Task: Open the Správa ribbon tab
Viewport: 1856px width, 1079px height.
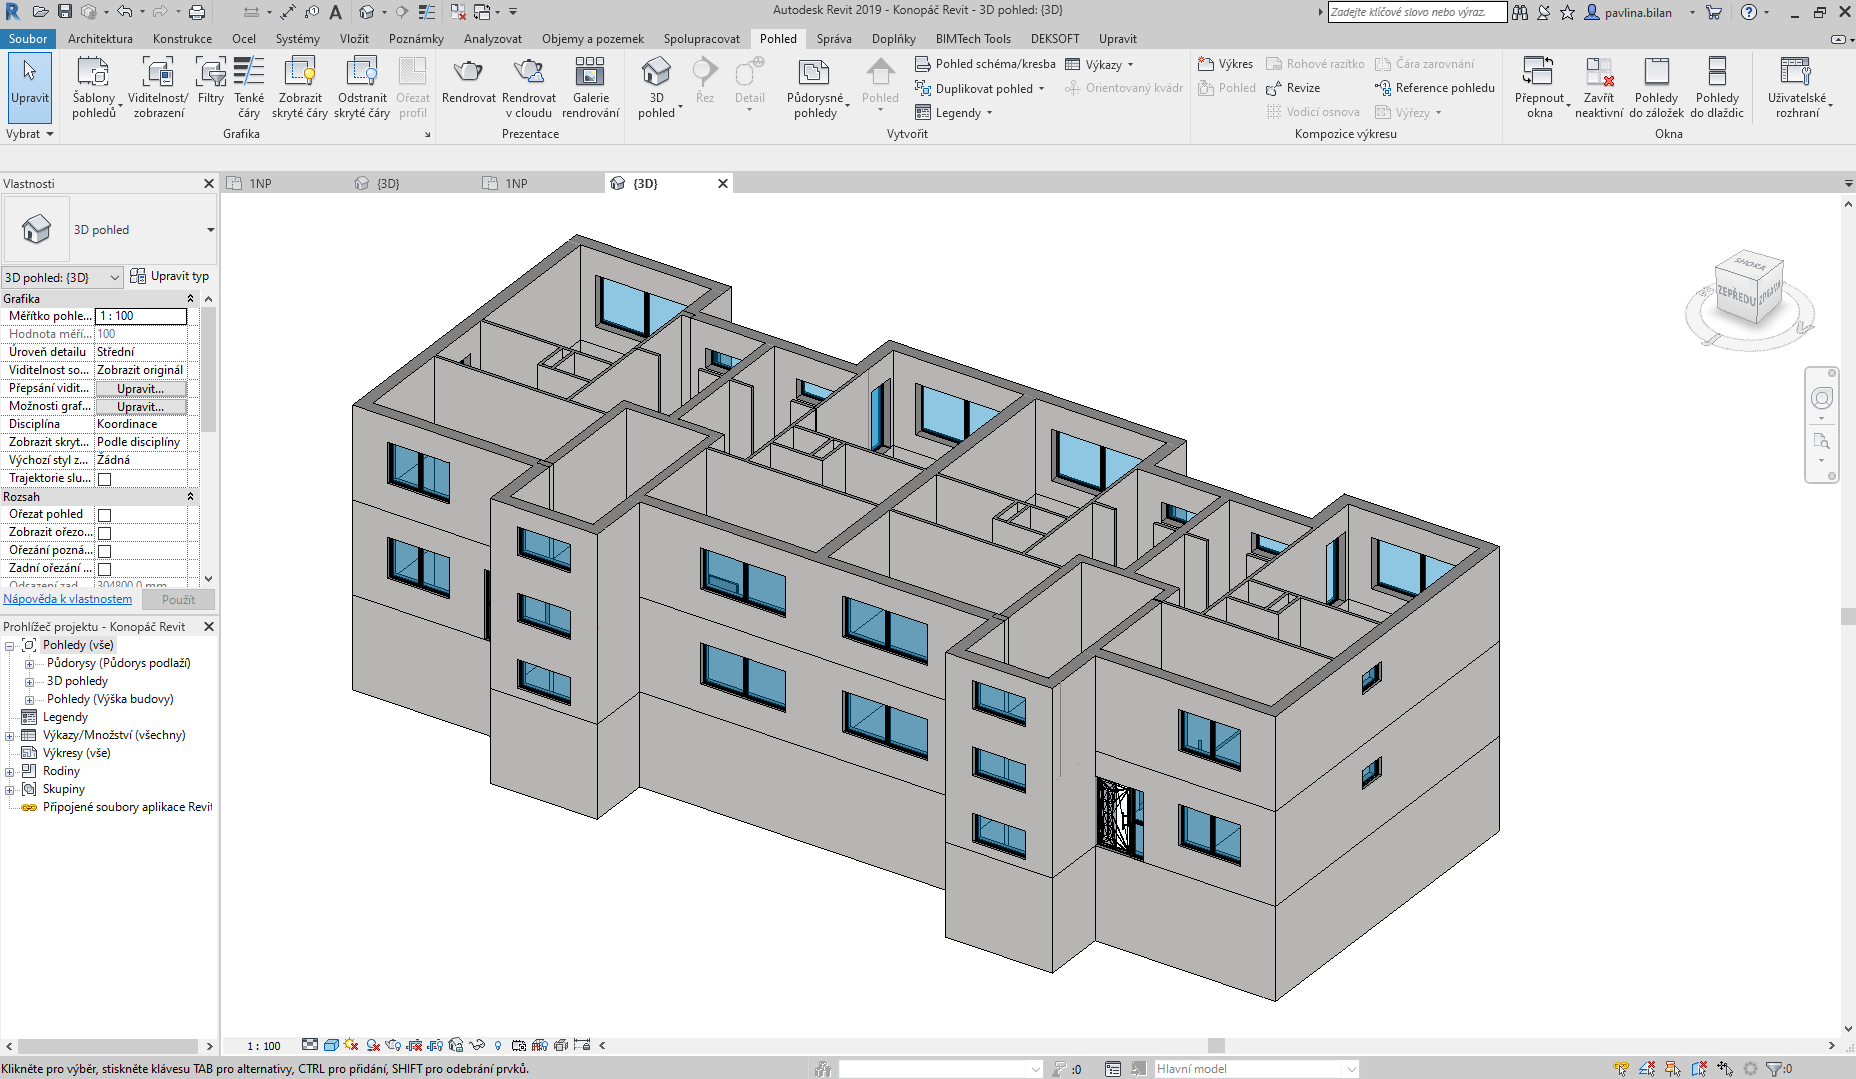Action: (833, 39)
